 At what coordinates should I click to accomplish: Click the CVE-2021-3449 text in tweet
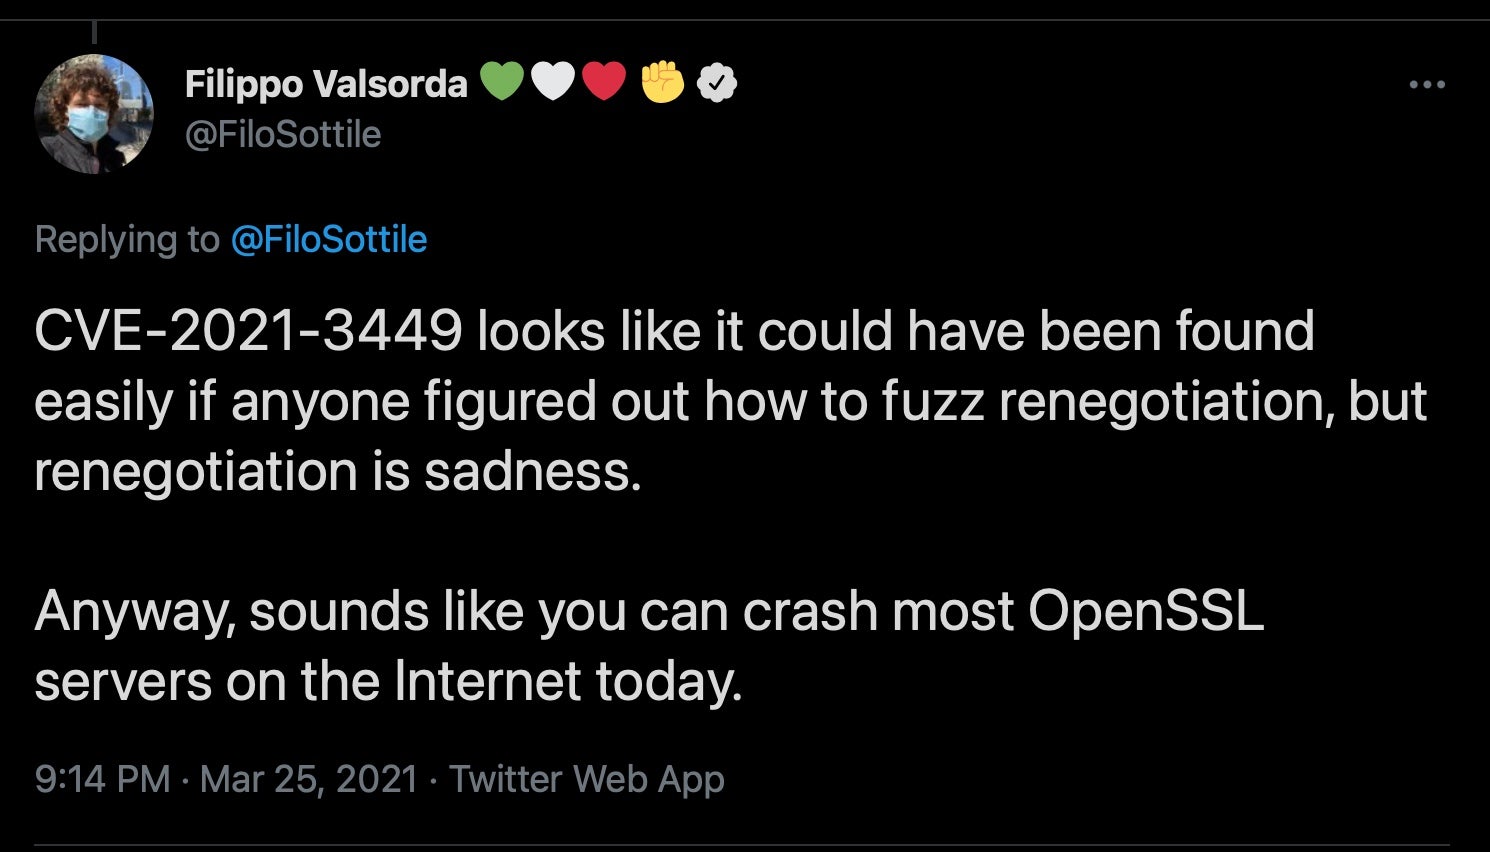(248, 331)
